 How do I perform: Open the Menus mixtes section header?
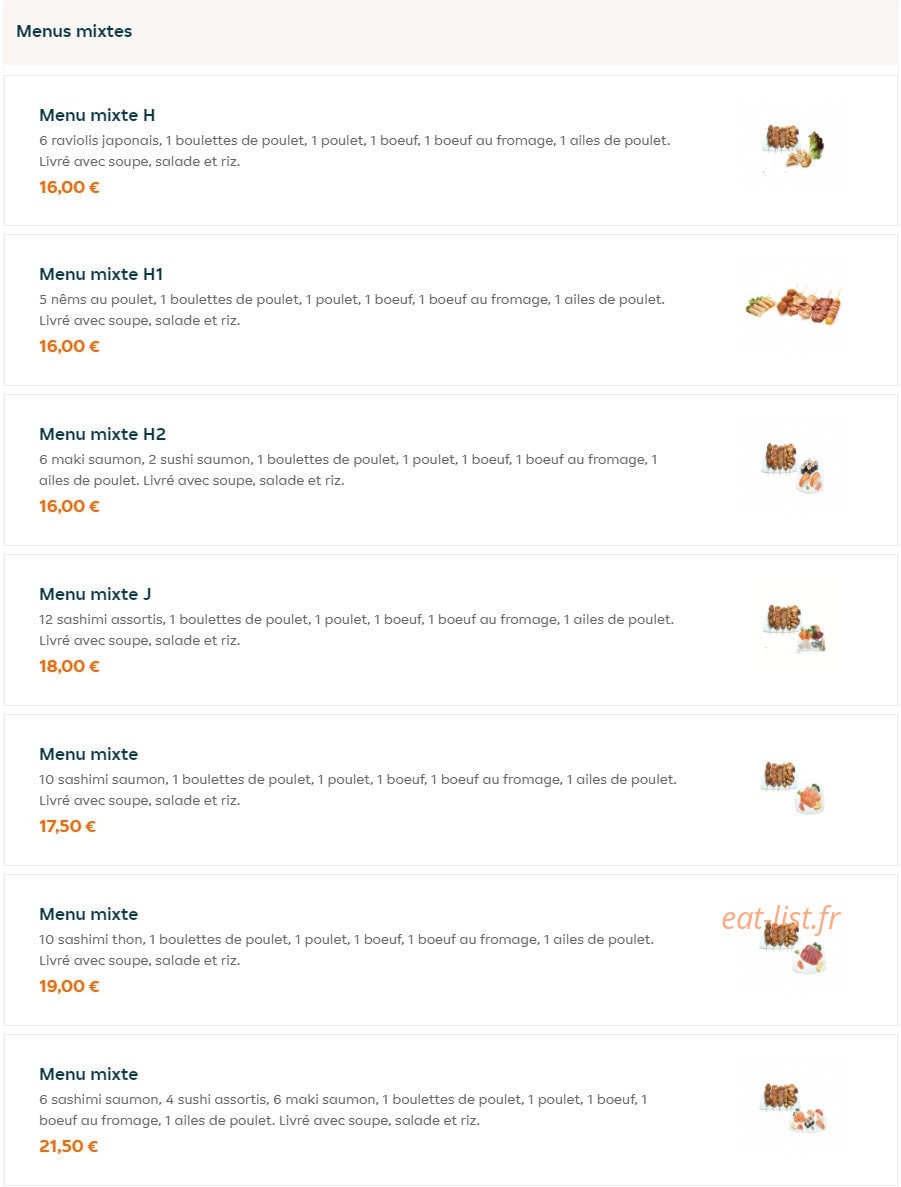pyautogui.click(x=74, y=31)
